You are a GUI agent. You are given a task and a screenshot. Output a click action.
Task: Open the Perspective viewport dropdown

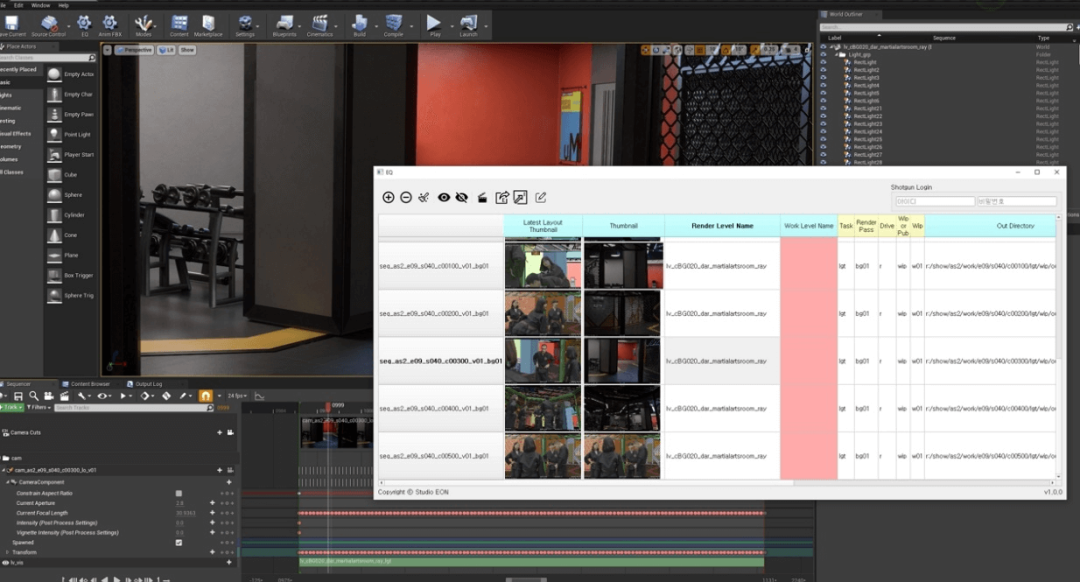[x=135, y=49]
